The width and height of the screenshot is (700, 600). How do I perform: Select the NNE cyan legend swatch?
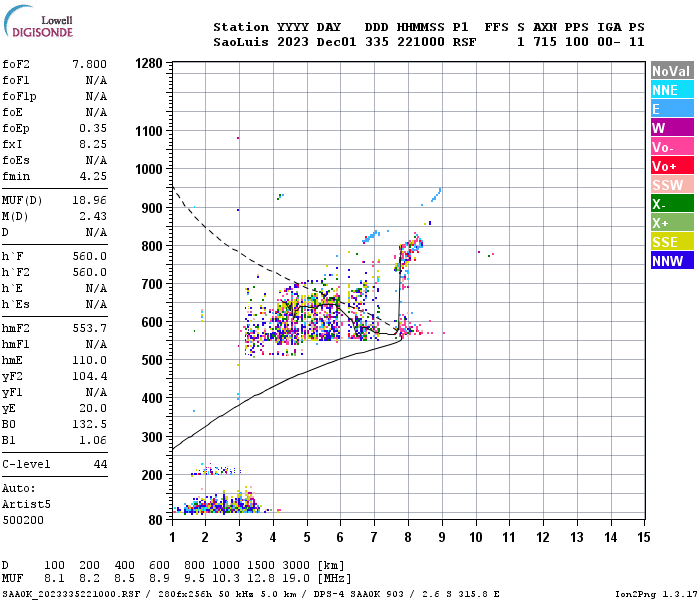[x=672, y=90]
